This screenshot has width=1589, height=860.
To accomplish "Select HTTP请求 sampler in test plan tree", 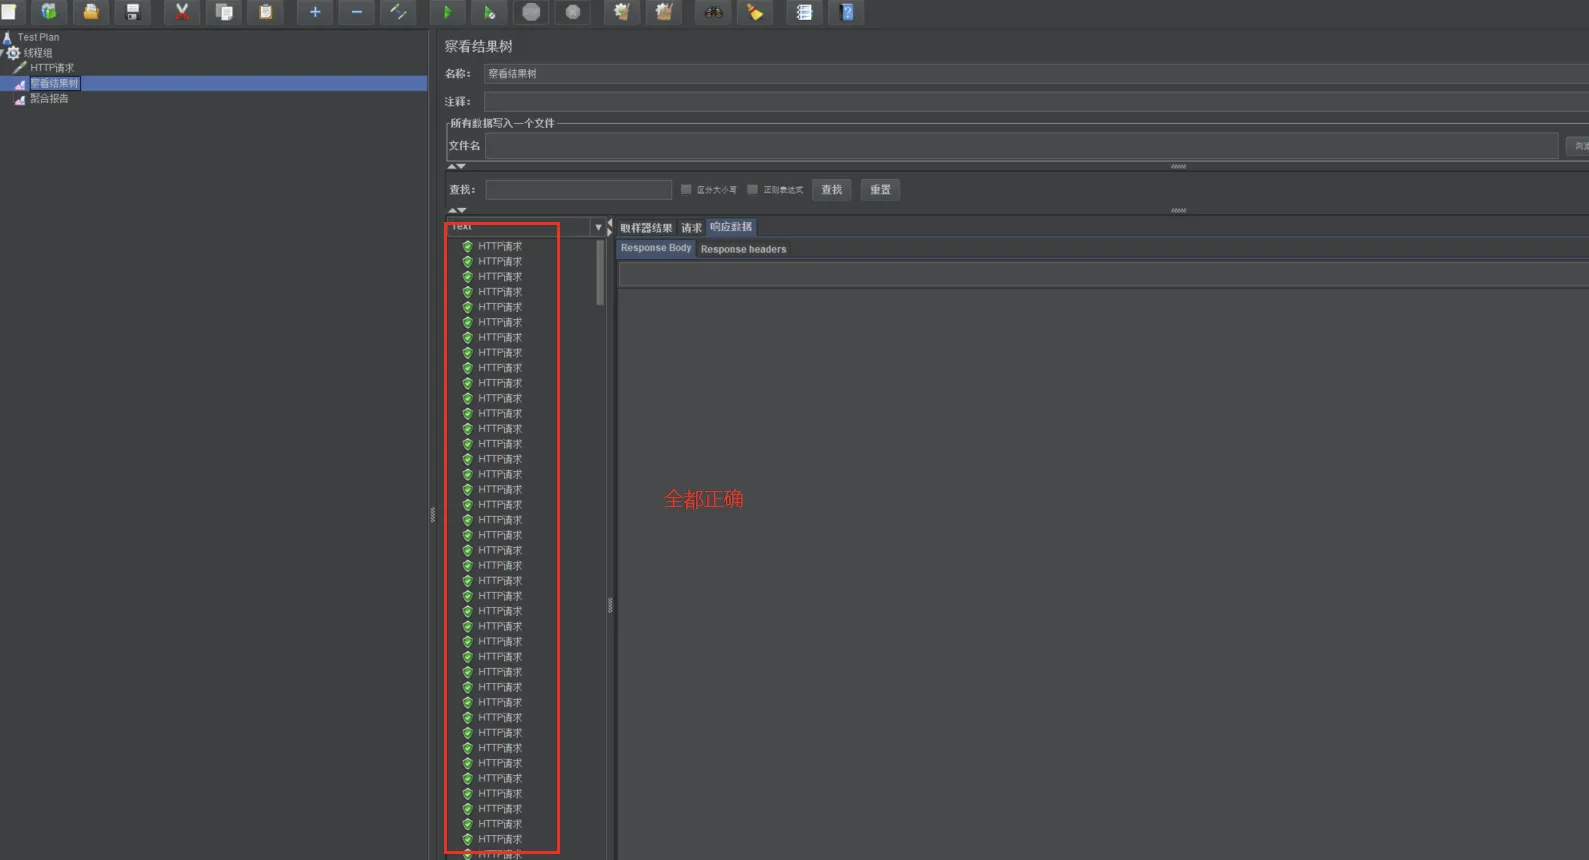I will tap(52, 68).
